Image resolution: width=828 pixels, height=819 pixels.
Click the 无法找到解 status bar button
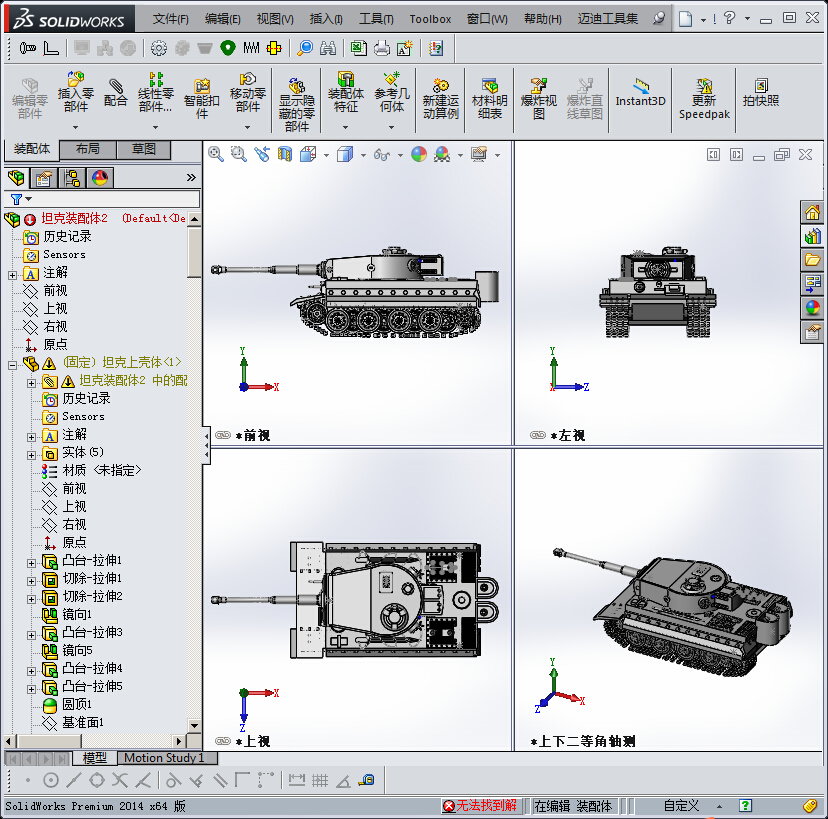coord(481,806)
